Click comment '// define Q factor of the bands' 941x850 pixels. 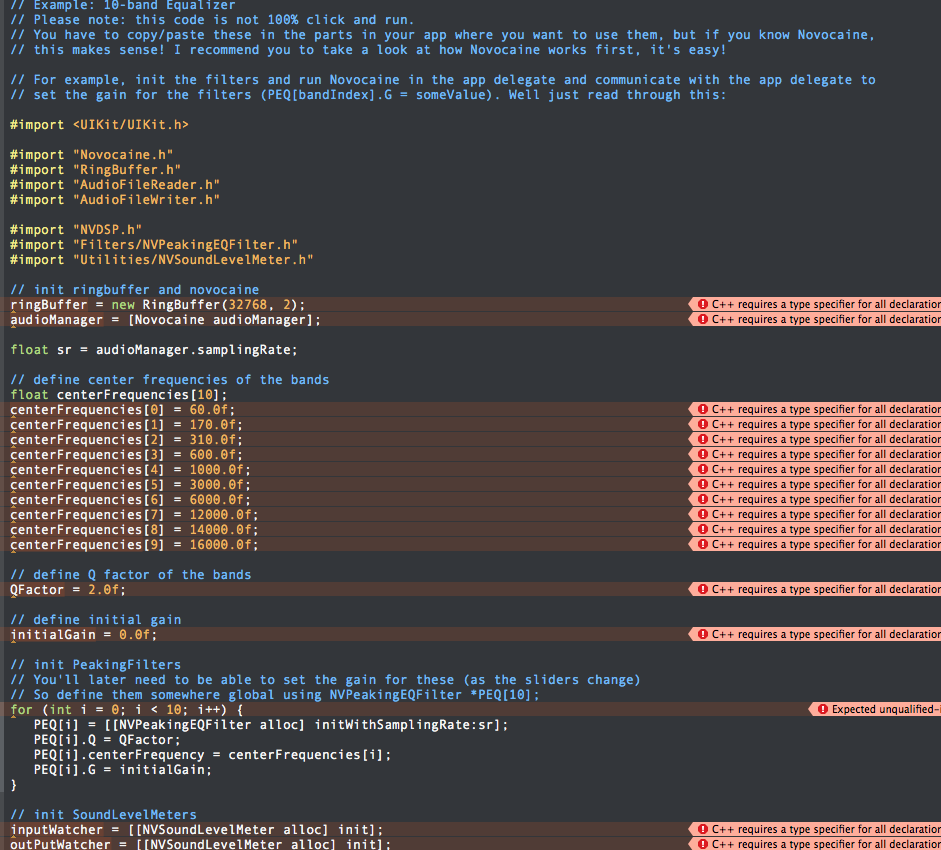coord(131,575)
